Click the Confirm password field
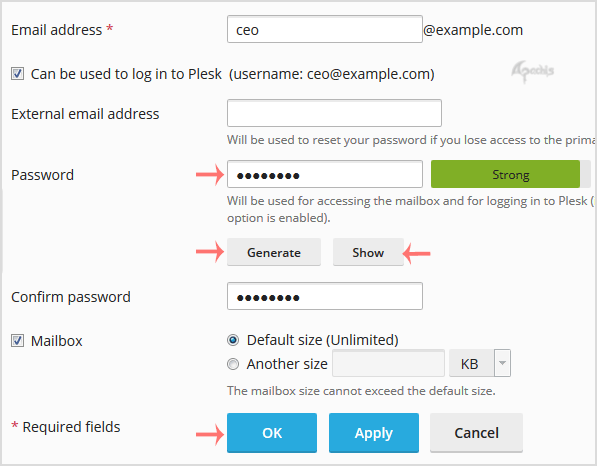The height and width of the screenshot is (466, 597). [325, 296]
